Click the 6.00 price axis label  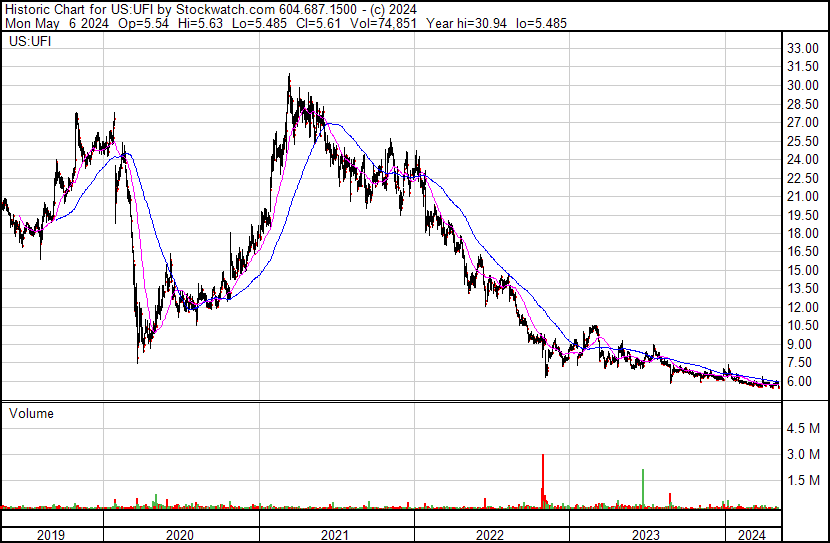point(801,381)
